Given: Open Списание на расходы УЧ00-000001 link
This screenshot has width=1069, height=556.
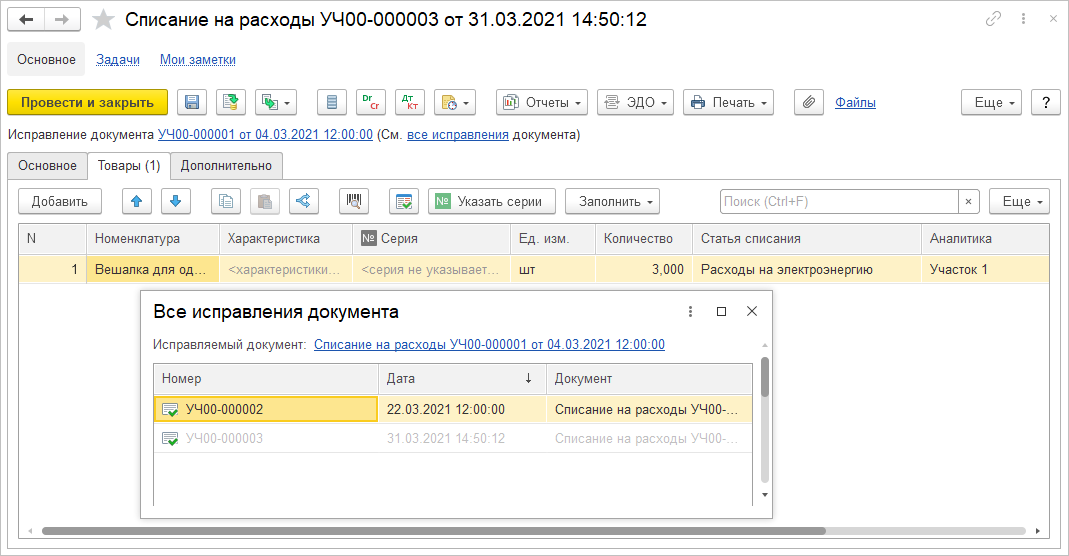Looking at the screenshot, I should click(x=489, y=345).
